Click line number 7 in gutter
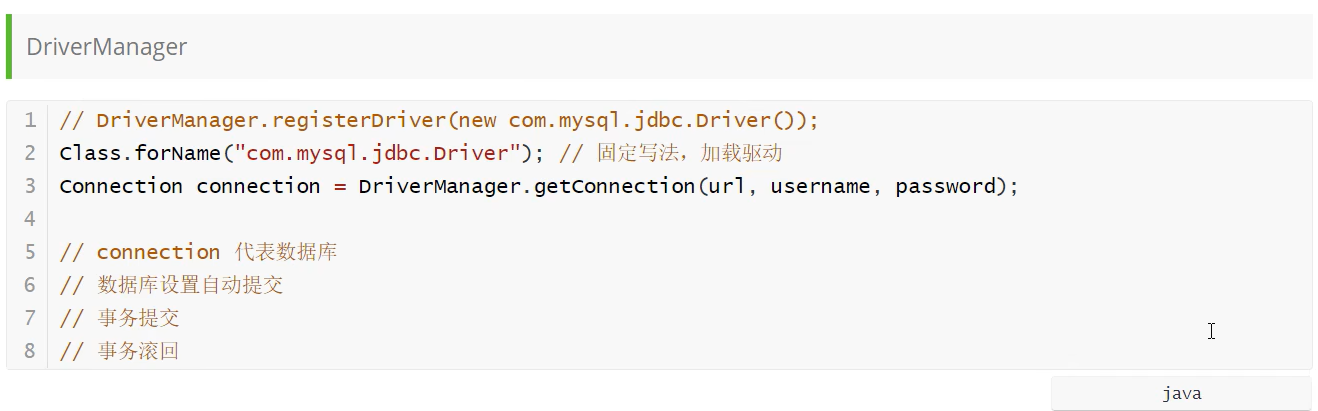Image resolution: width=1318 pixels, height=411 pixels. pyautogui.click(x=29, y=318)
